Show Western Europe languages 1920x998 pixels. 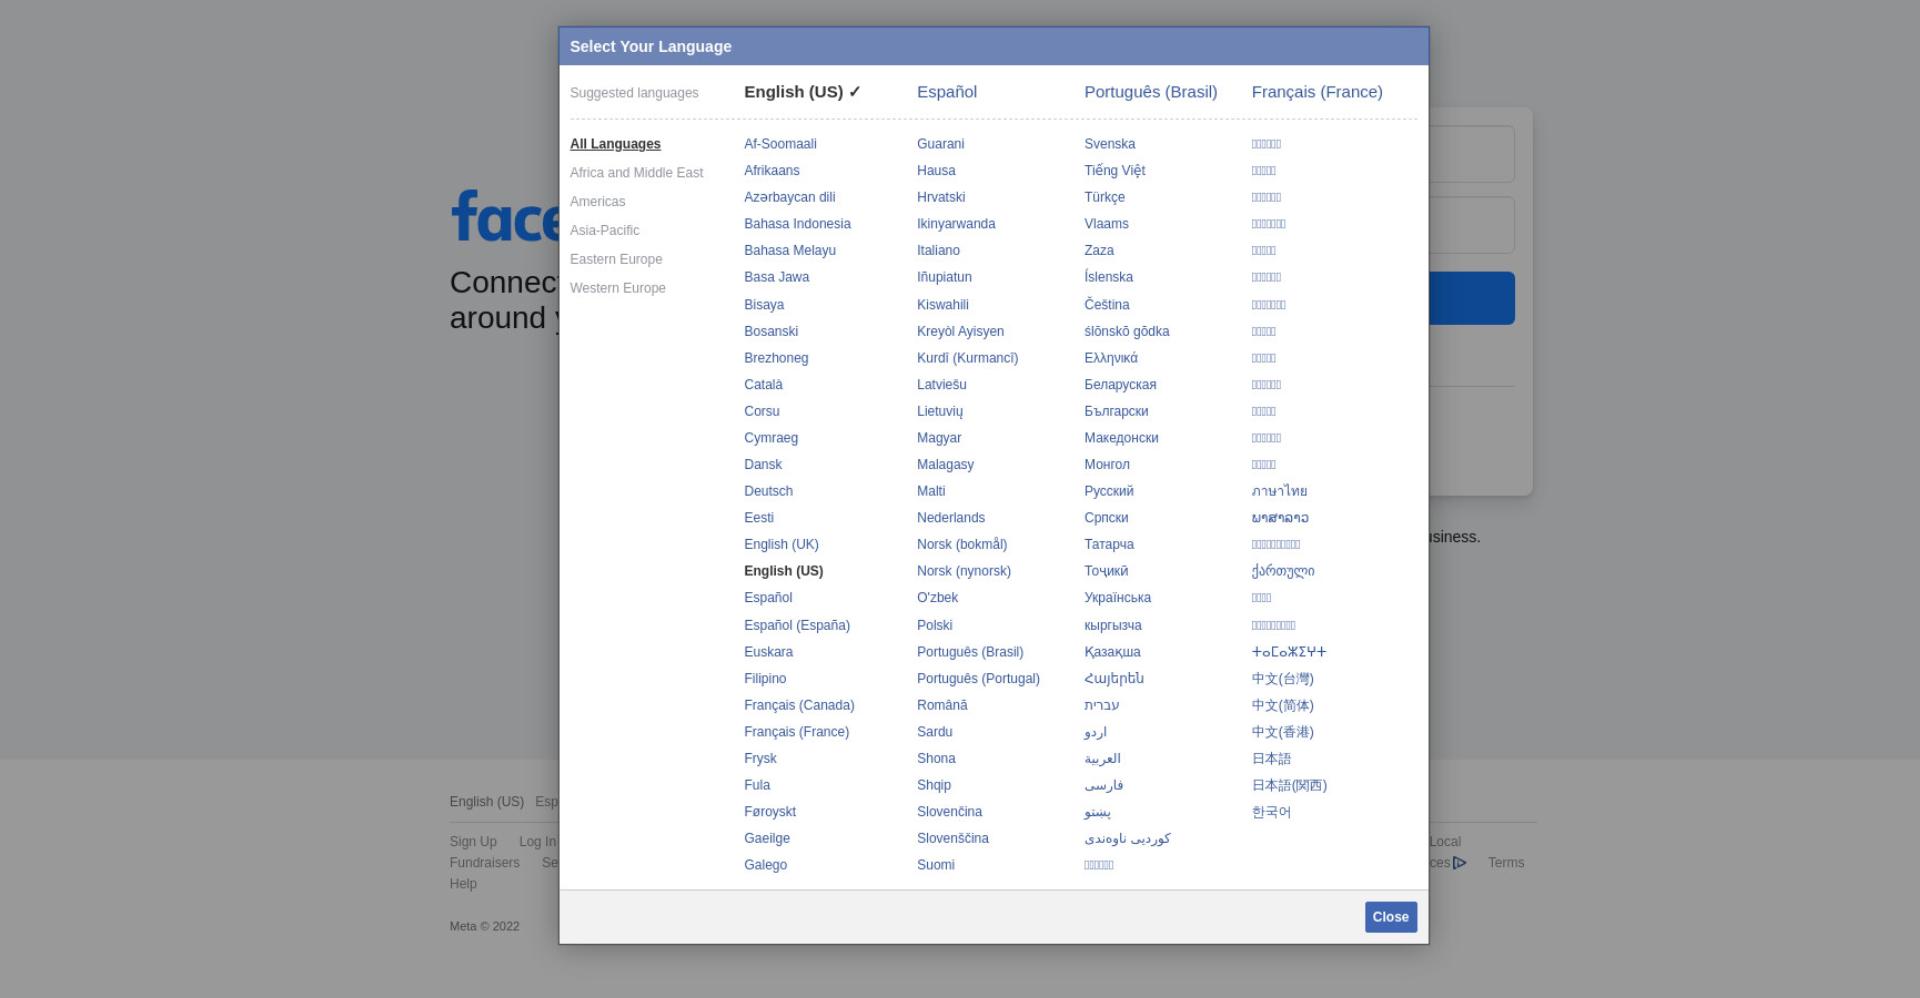click(x=617, y=289)
